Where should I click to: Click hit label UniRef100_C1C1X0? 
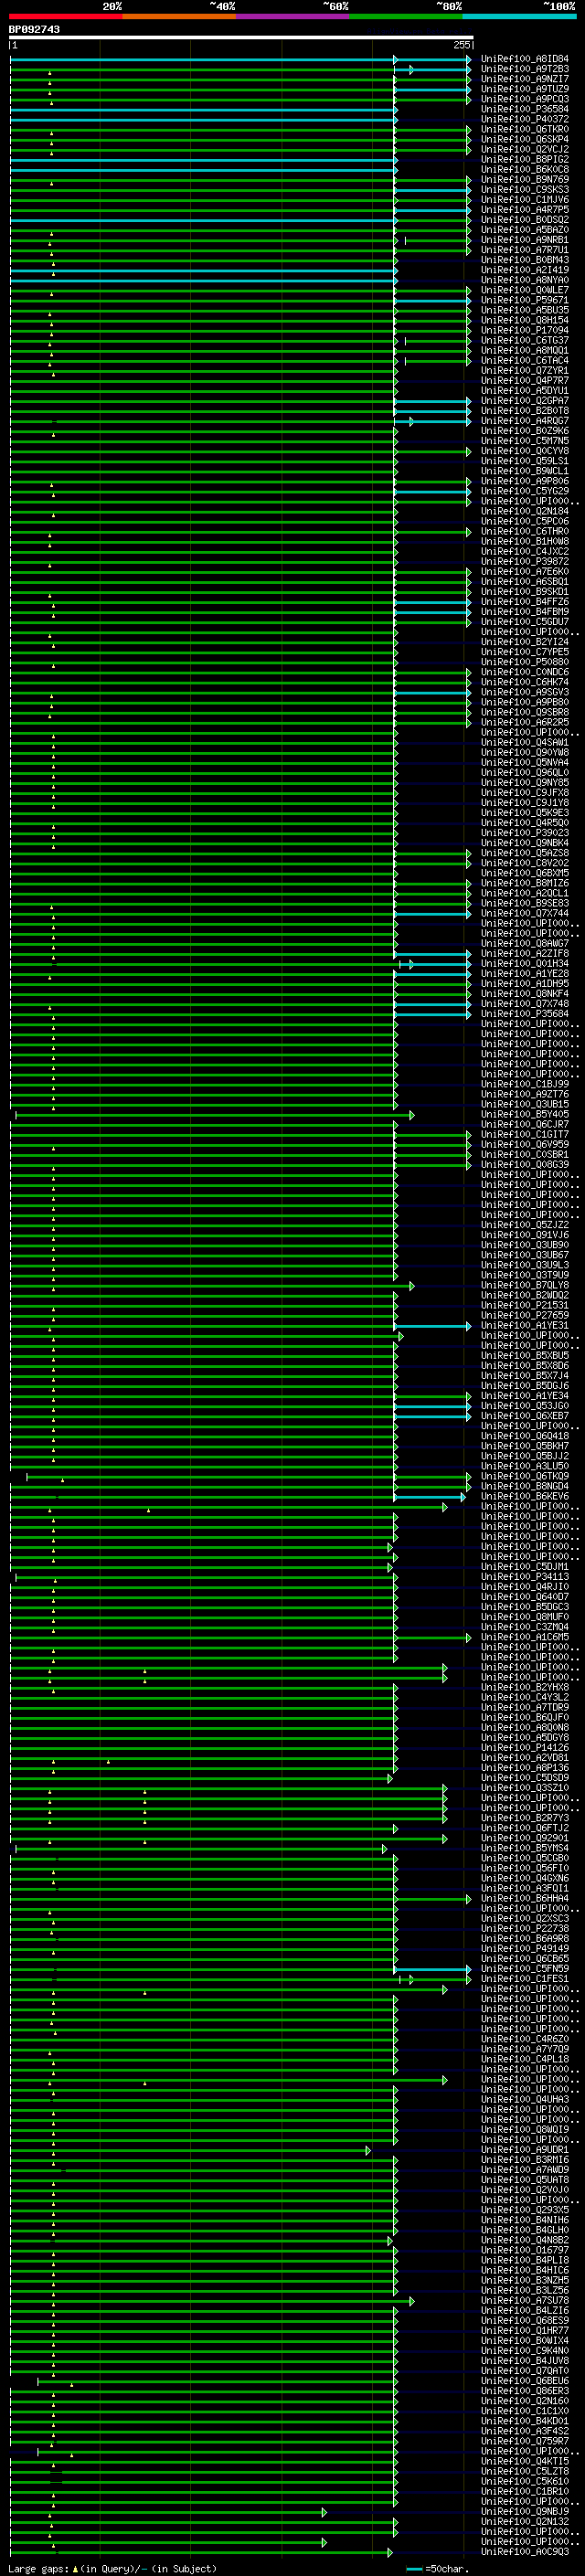(x=525, y=2410)
